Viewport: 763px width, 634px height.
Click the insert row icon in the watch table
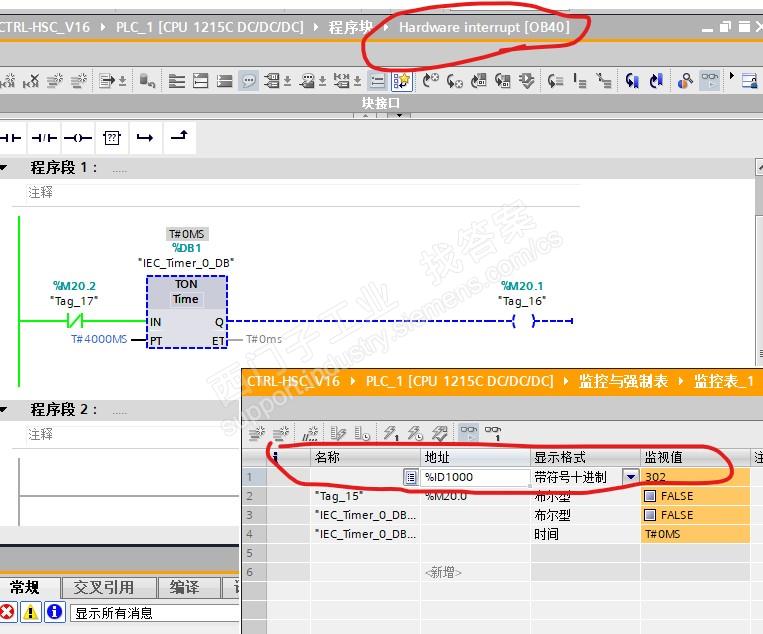click(257, 433)
